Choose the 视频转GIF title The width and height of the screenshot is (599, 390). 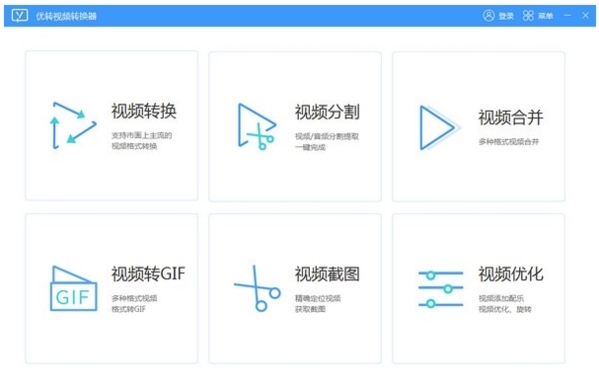[x=148, y=274]
